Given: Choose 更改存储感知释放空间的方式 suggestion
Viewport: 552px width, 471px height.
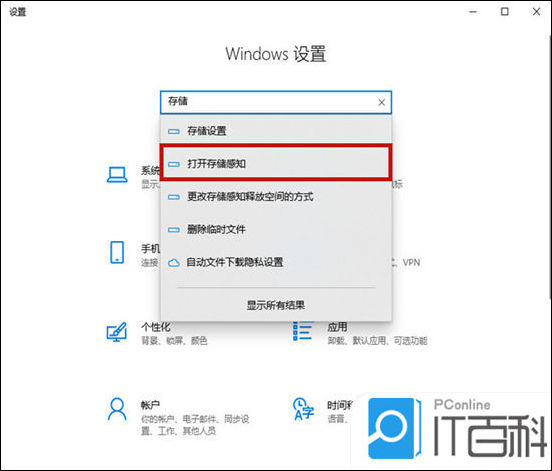Looking at the screenshot, I should coord(276,196).
